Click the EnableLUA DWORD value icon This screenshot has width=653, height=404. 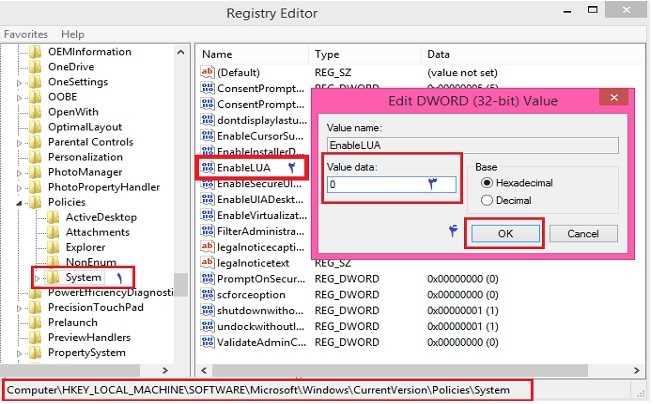pyautogui.click(x=208, y=168)
